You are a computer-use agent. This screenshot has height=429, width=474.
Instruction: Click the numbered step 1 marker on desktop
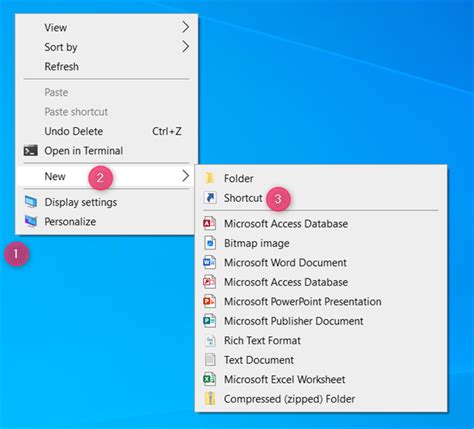click(16, 254)
